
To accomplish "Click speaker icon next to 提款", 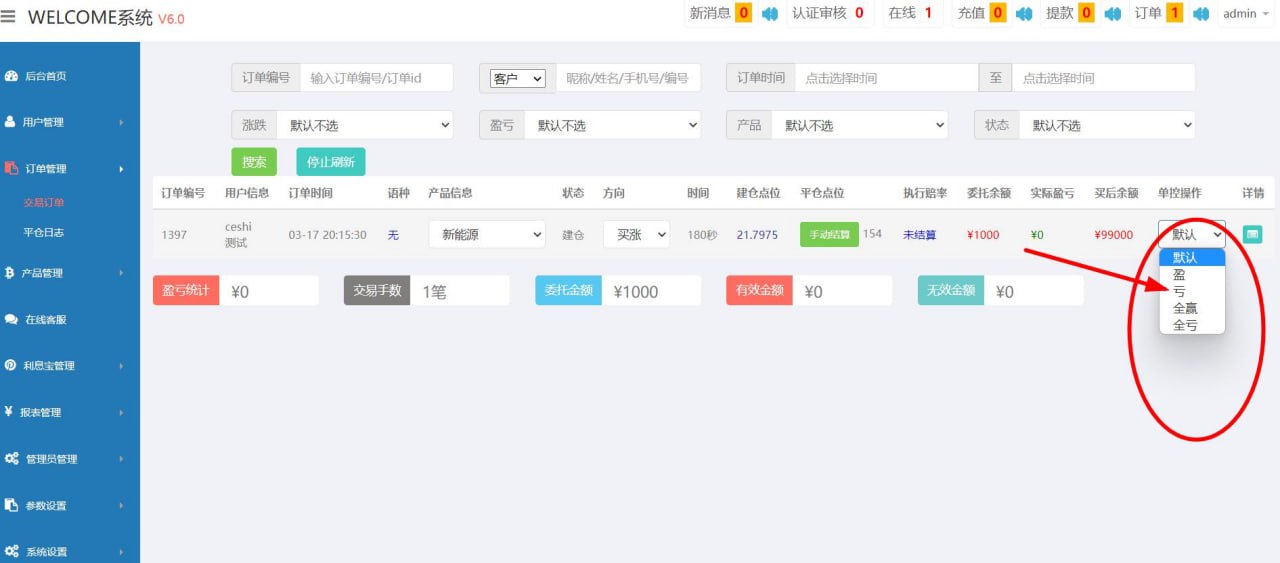I will click(1112, 14).
